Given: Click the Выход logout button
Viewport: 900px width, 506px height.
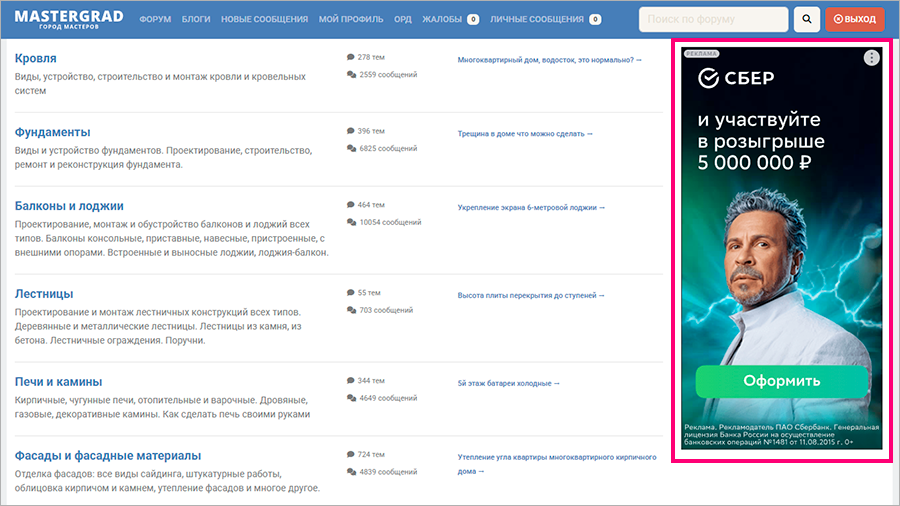Looking at the screenshot, I should coord(855,19).
